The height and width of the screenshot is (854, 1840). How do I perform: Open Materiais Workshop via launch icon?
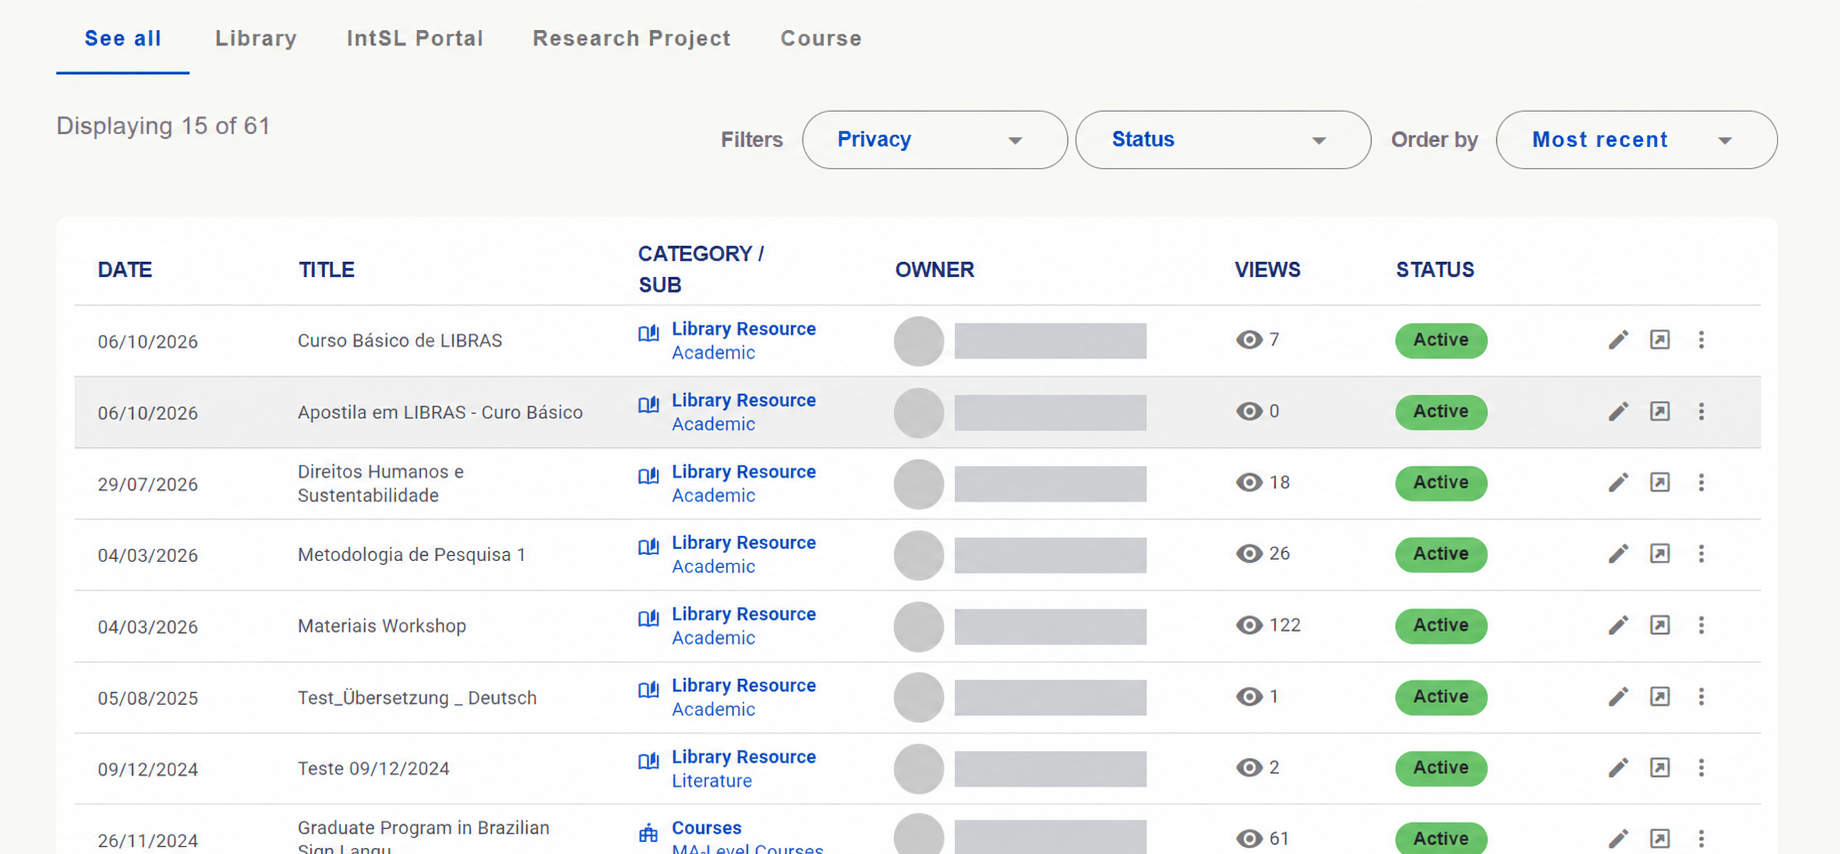click(x=1660, y=626)
